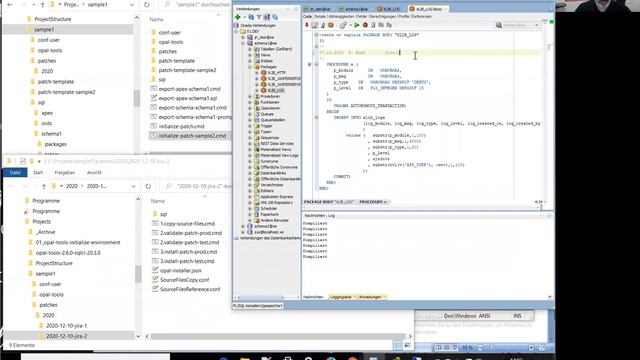The image size is (640, 360).
Task: Open the Fehler sub-tab
Action: tap(361, 16)
